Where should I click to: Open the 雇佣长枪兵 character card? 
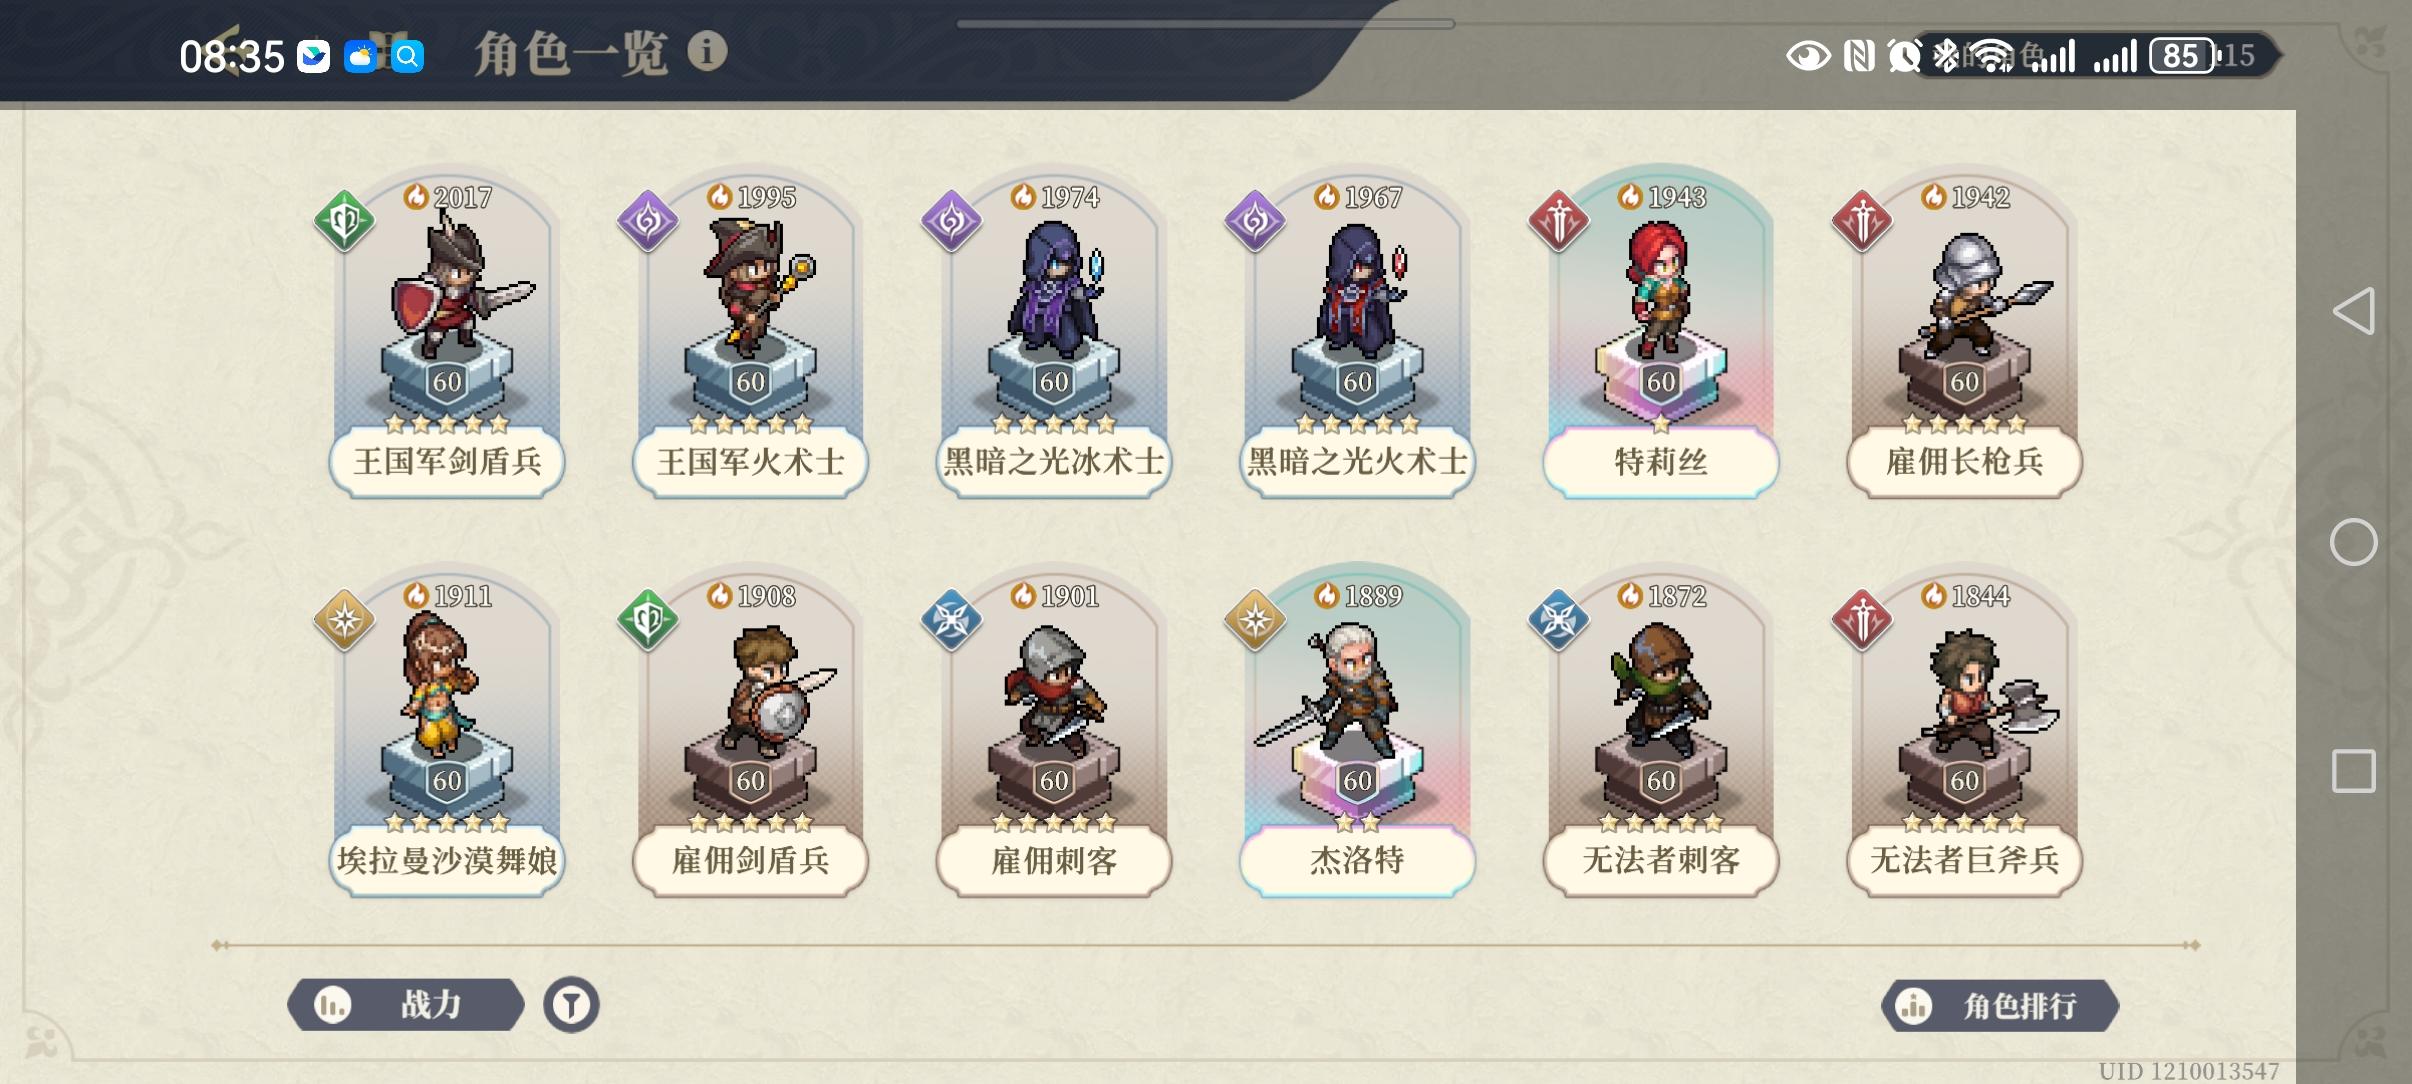1964,335
